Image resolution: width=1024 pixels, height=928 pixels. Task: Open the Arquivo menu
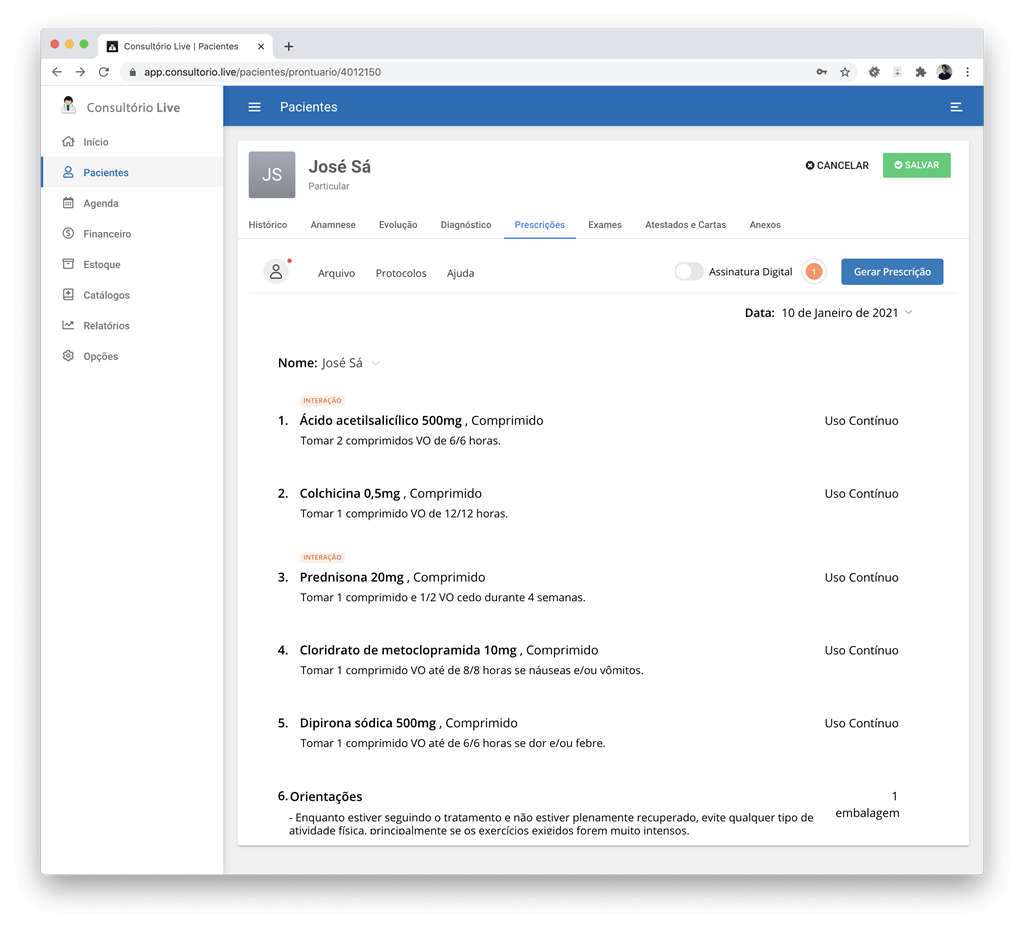coord(336,273)
